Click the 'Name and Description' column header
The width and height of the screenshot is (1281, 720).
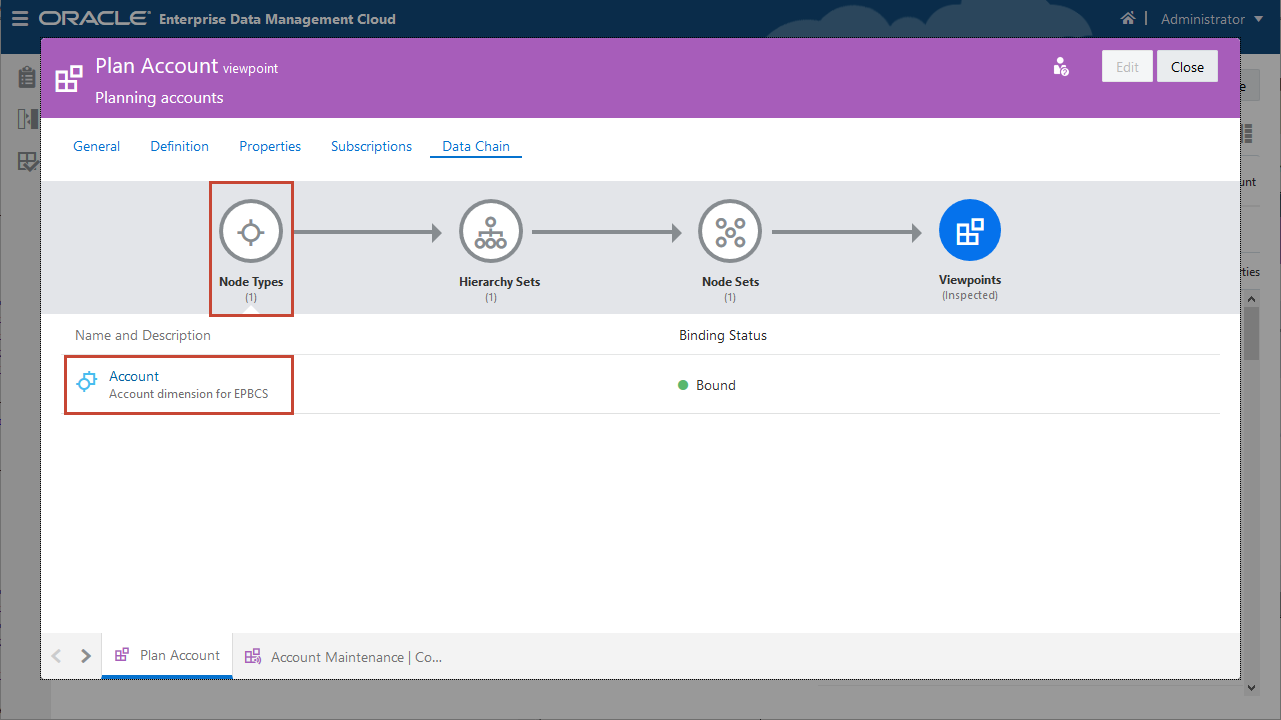143,335
